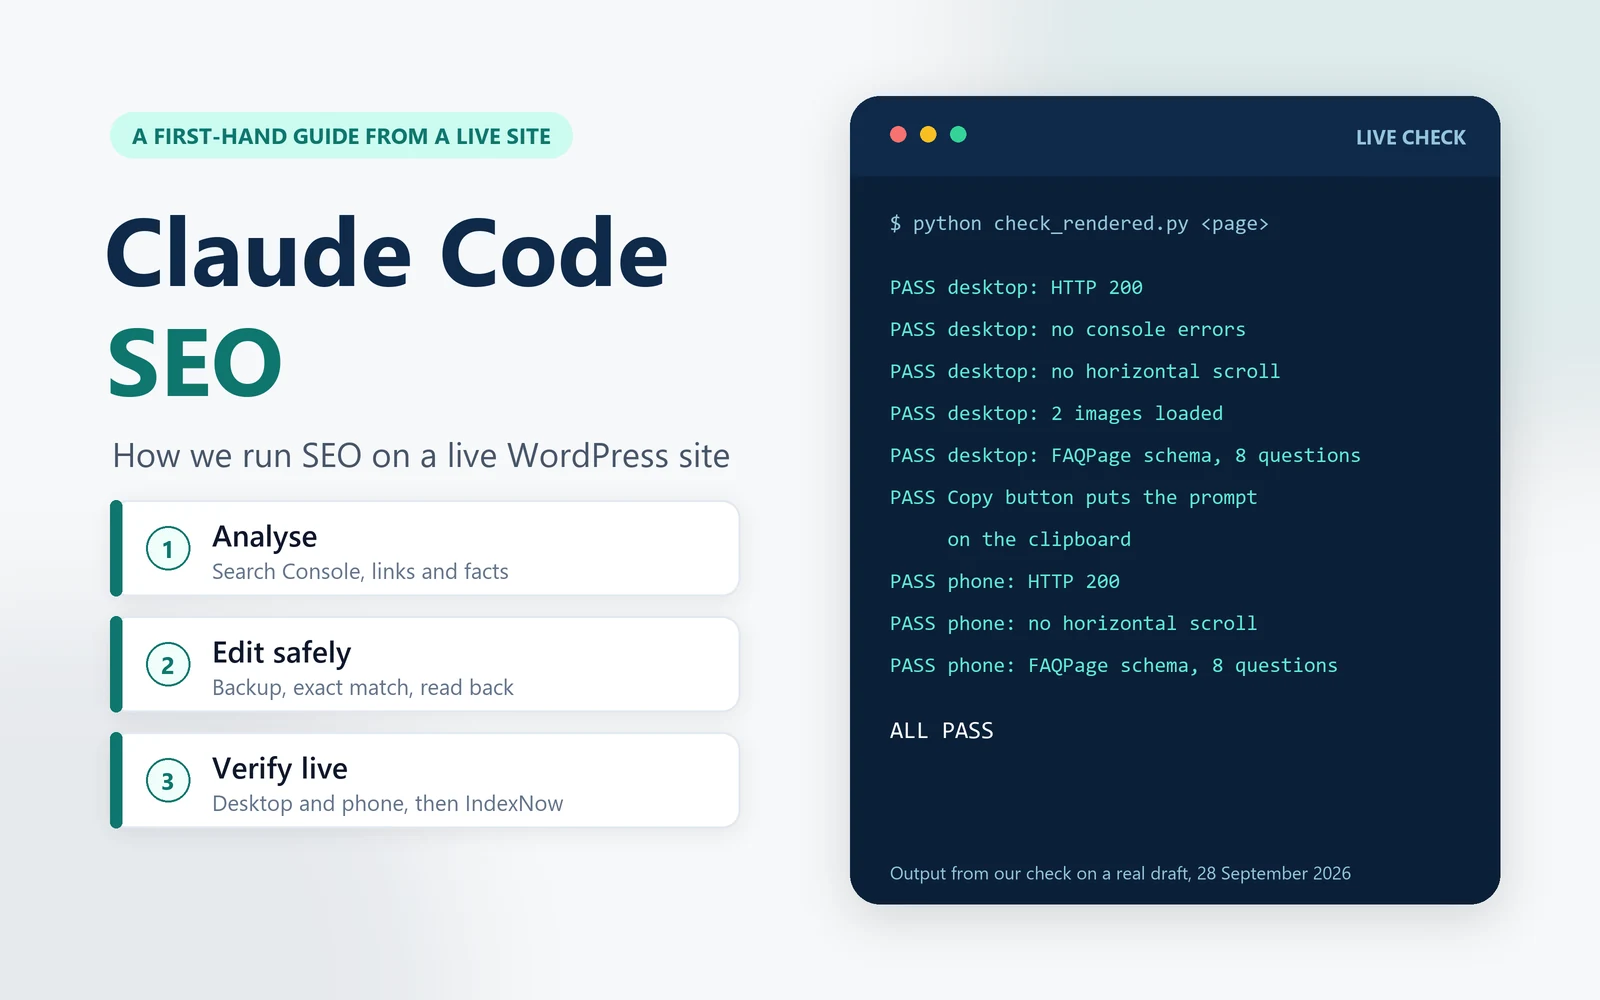Click the "PASS phone: HTTP 200" line
1600x1000 pixels.
1005,582
